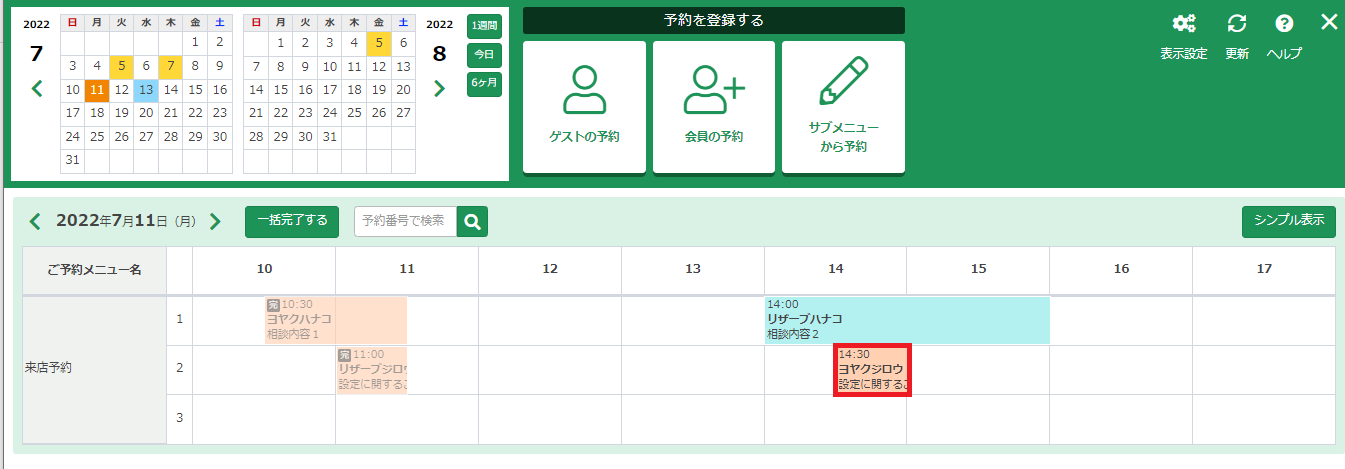Go to previous month in mini calendar
The image size is (1345, 469).
pyautogui.click(x=37, y=89)
